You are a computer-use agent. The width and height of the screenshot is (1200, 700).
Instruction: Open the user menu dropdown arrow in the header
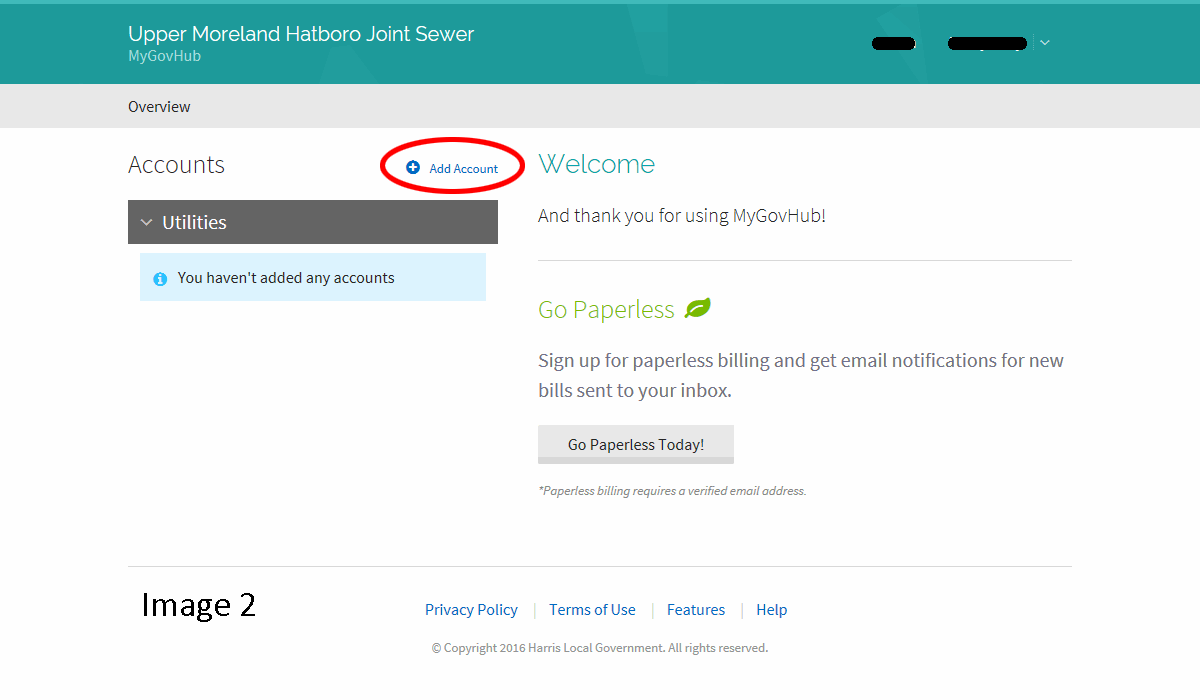click(x=1045, y=43)
